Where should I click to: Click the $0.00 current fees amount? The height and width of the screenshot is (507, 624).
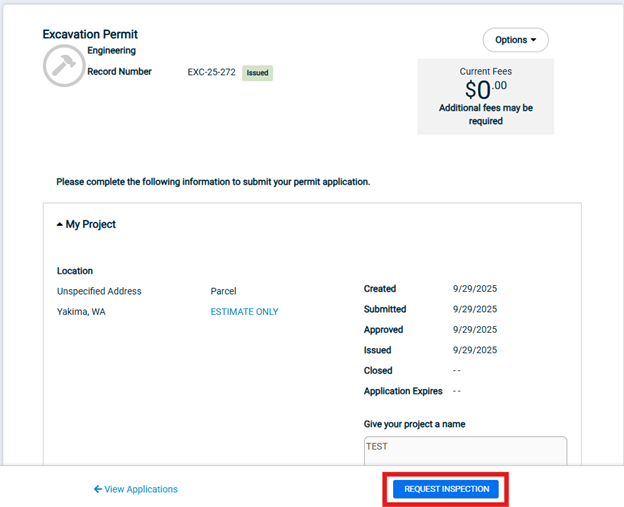tap(485, 88)
